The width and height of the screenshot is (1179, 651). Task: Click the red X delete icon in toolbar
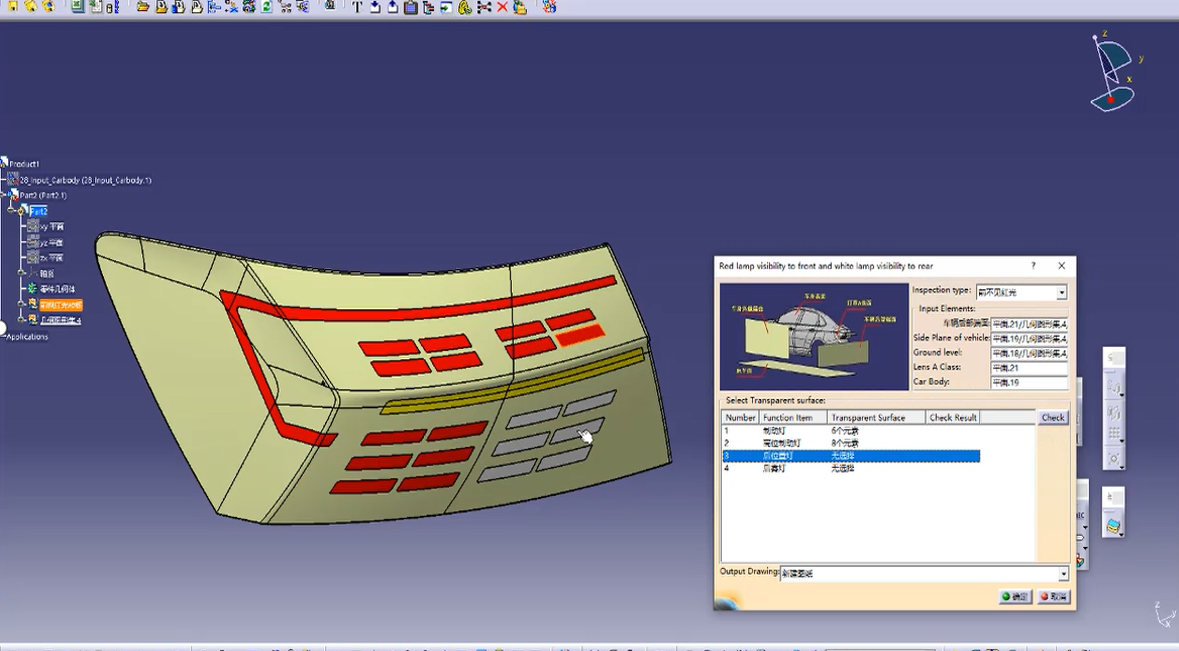coord(502,7)
